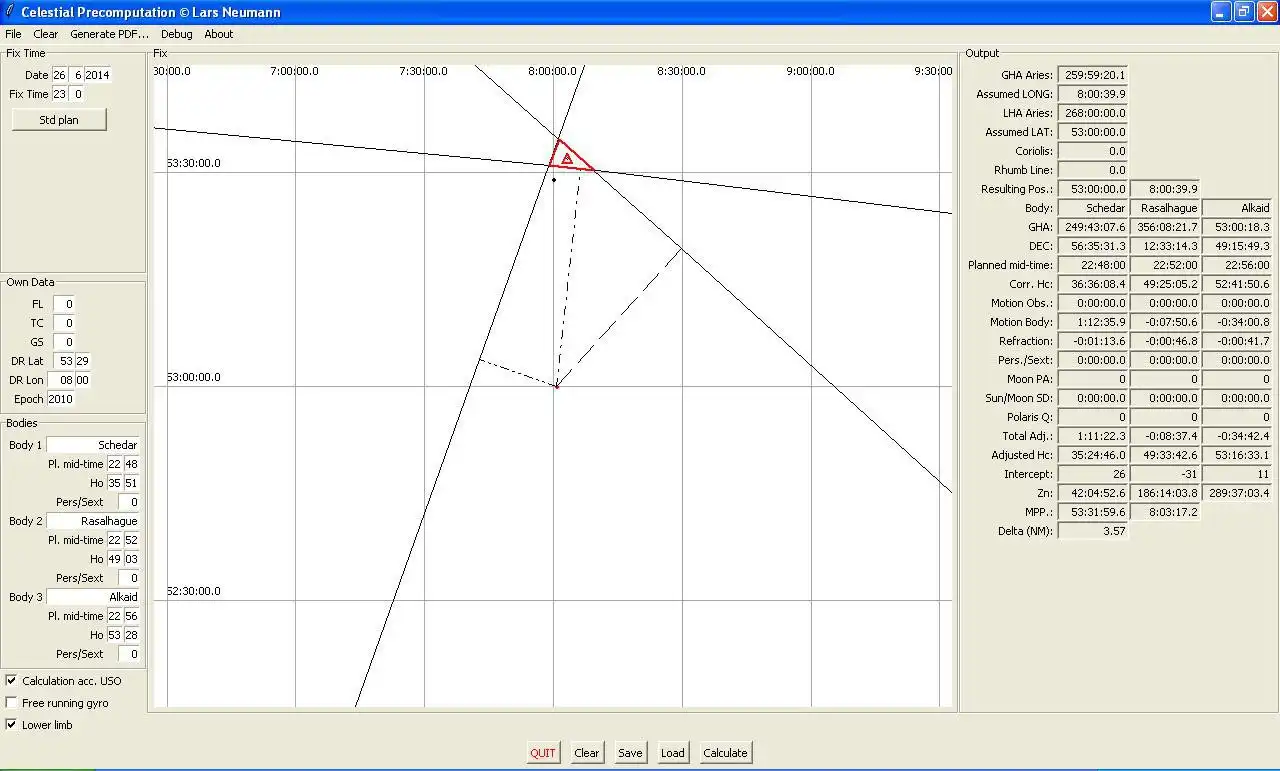Click Schedar's Total Adj. value
The height and width of the screenshot is (771, 1280).
pyautogui.click(x=1093, y=436)
